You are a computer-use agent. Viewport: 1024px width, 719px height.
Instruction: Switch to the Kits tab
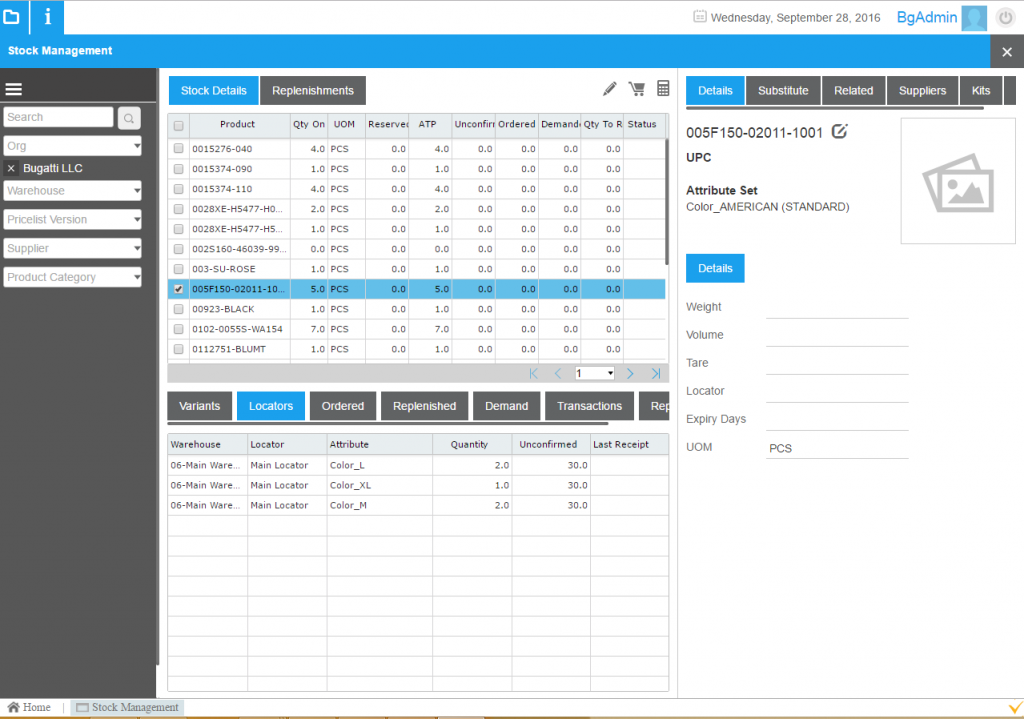[981, 91]
